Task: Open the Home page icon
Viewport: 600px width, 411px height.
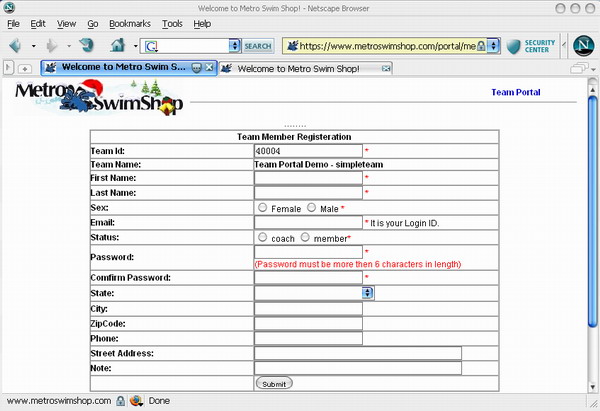Action: [118, 45]
